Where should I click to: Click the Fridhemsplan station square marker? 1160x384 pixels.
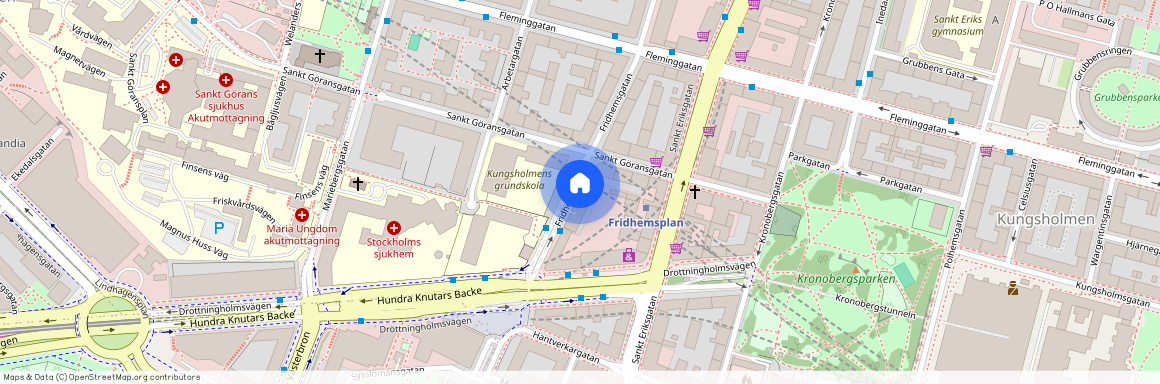tap(646, 208)
